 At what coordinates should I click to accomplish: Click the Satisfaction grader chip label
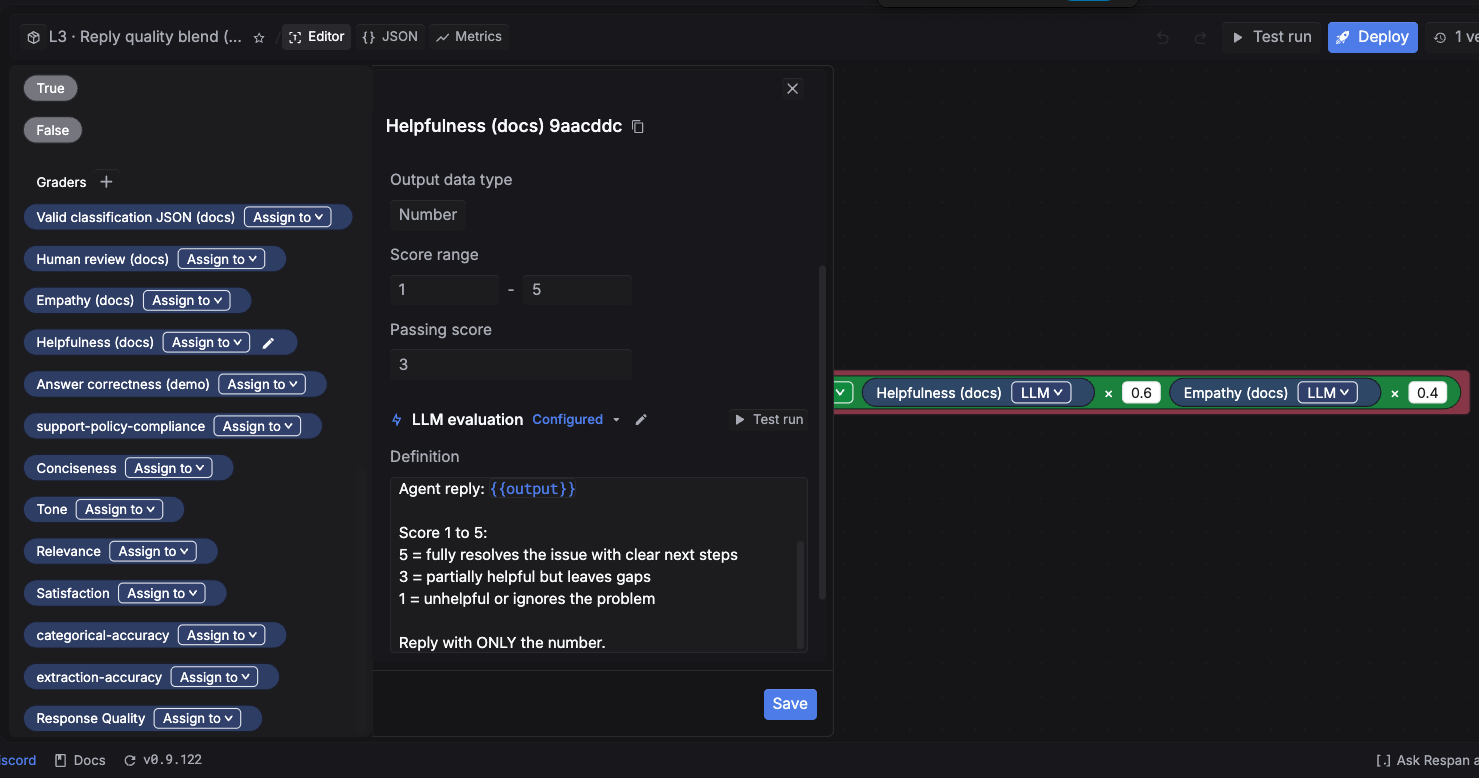coord(73,593)
